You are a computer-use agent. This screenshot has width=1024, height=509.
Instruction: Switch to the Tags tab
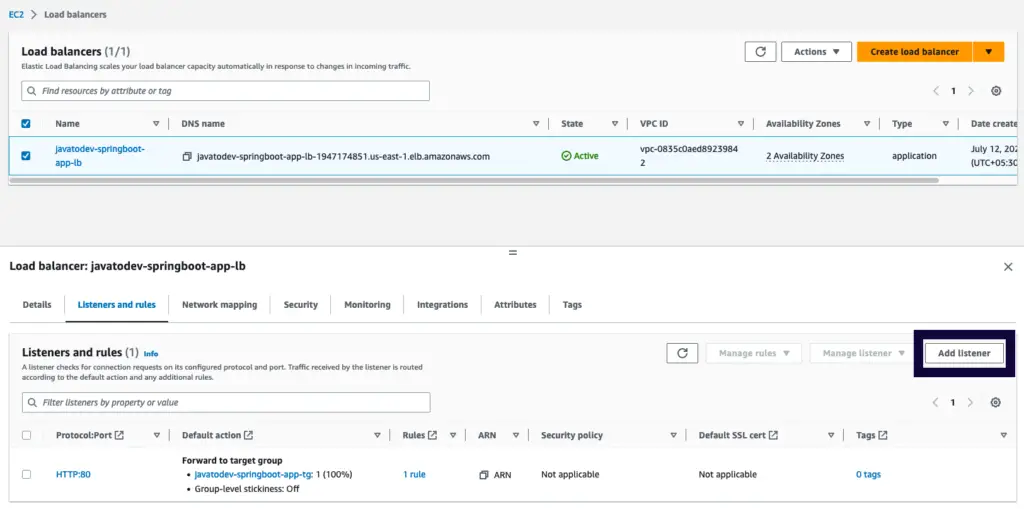(572, 304)
